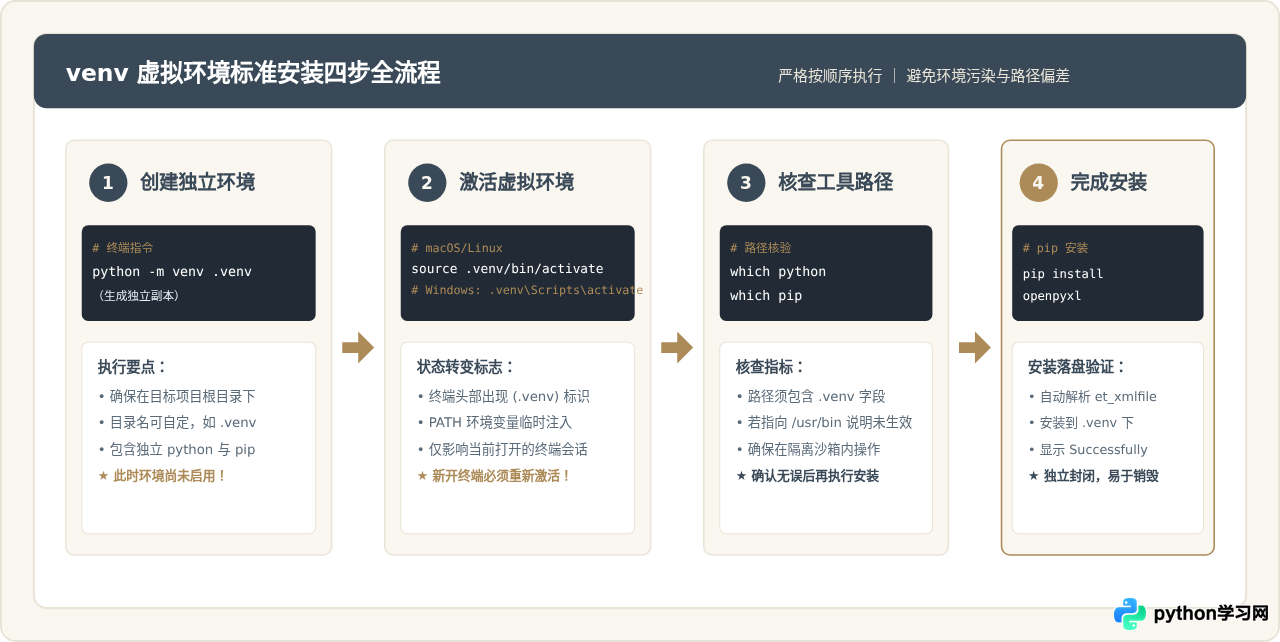
Task: Select the command "source .venv/bin/activate"
Action: [507, 269]
